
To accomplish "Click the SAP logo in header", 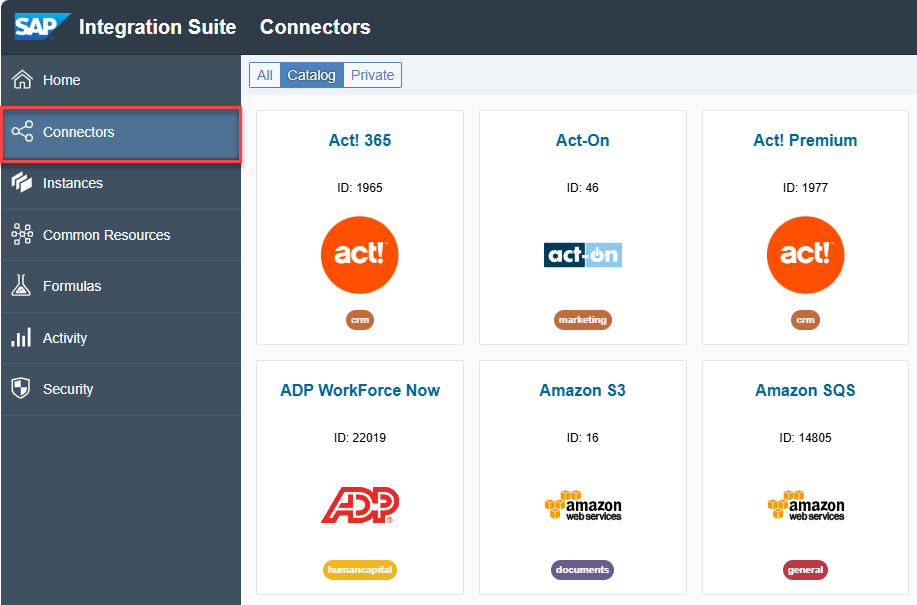I will (42, 27).
